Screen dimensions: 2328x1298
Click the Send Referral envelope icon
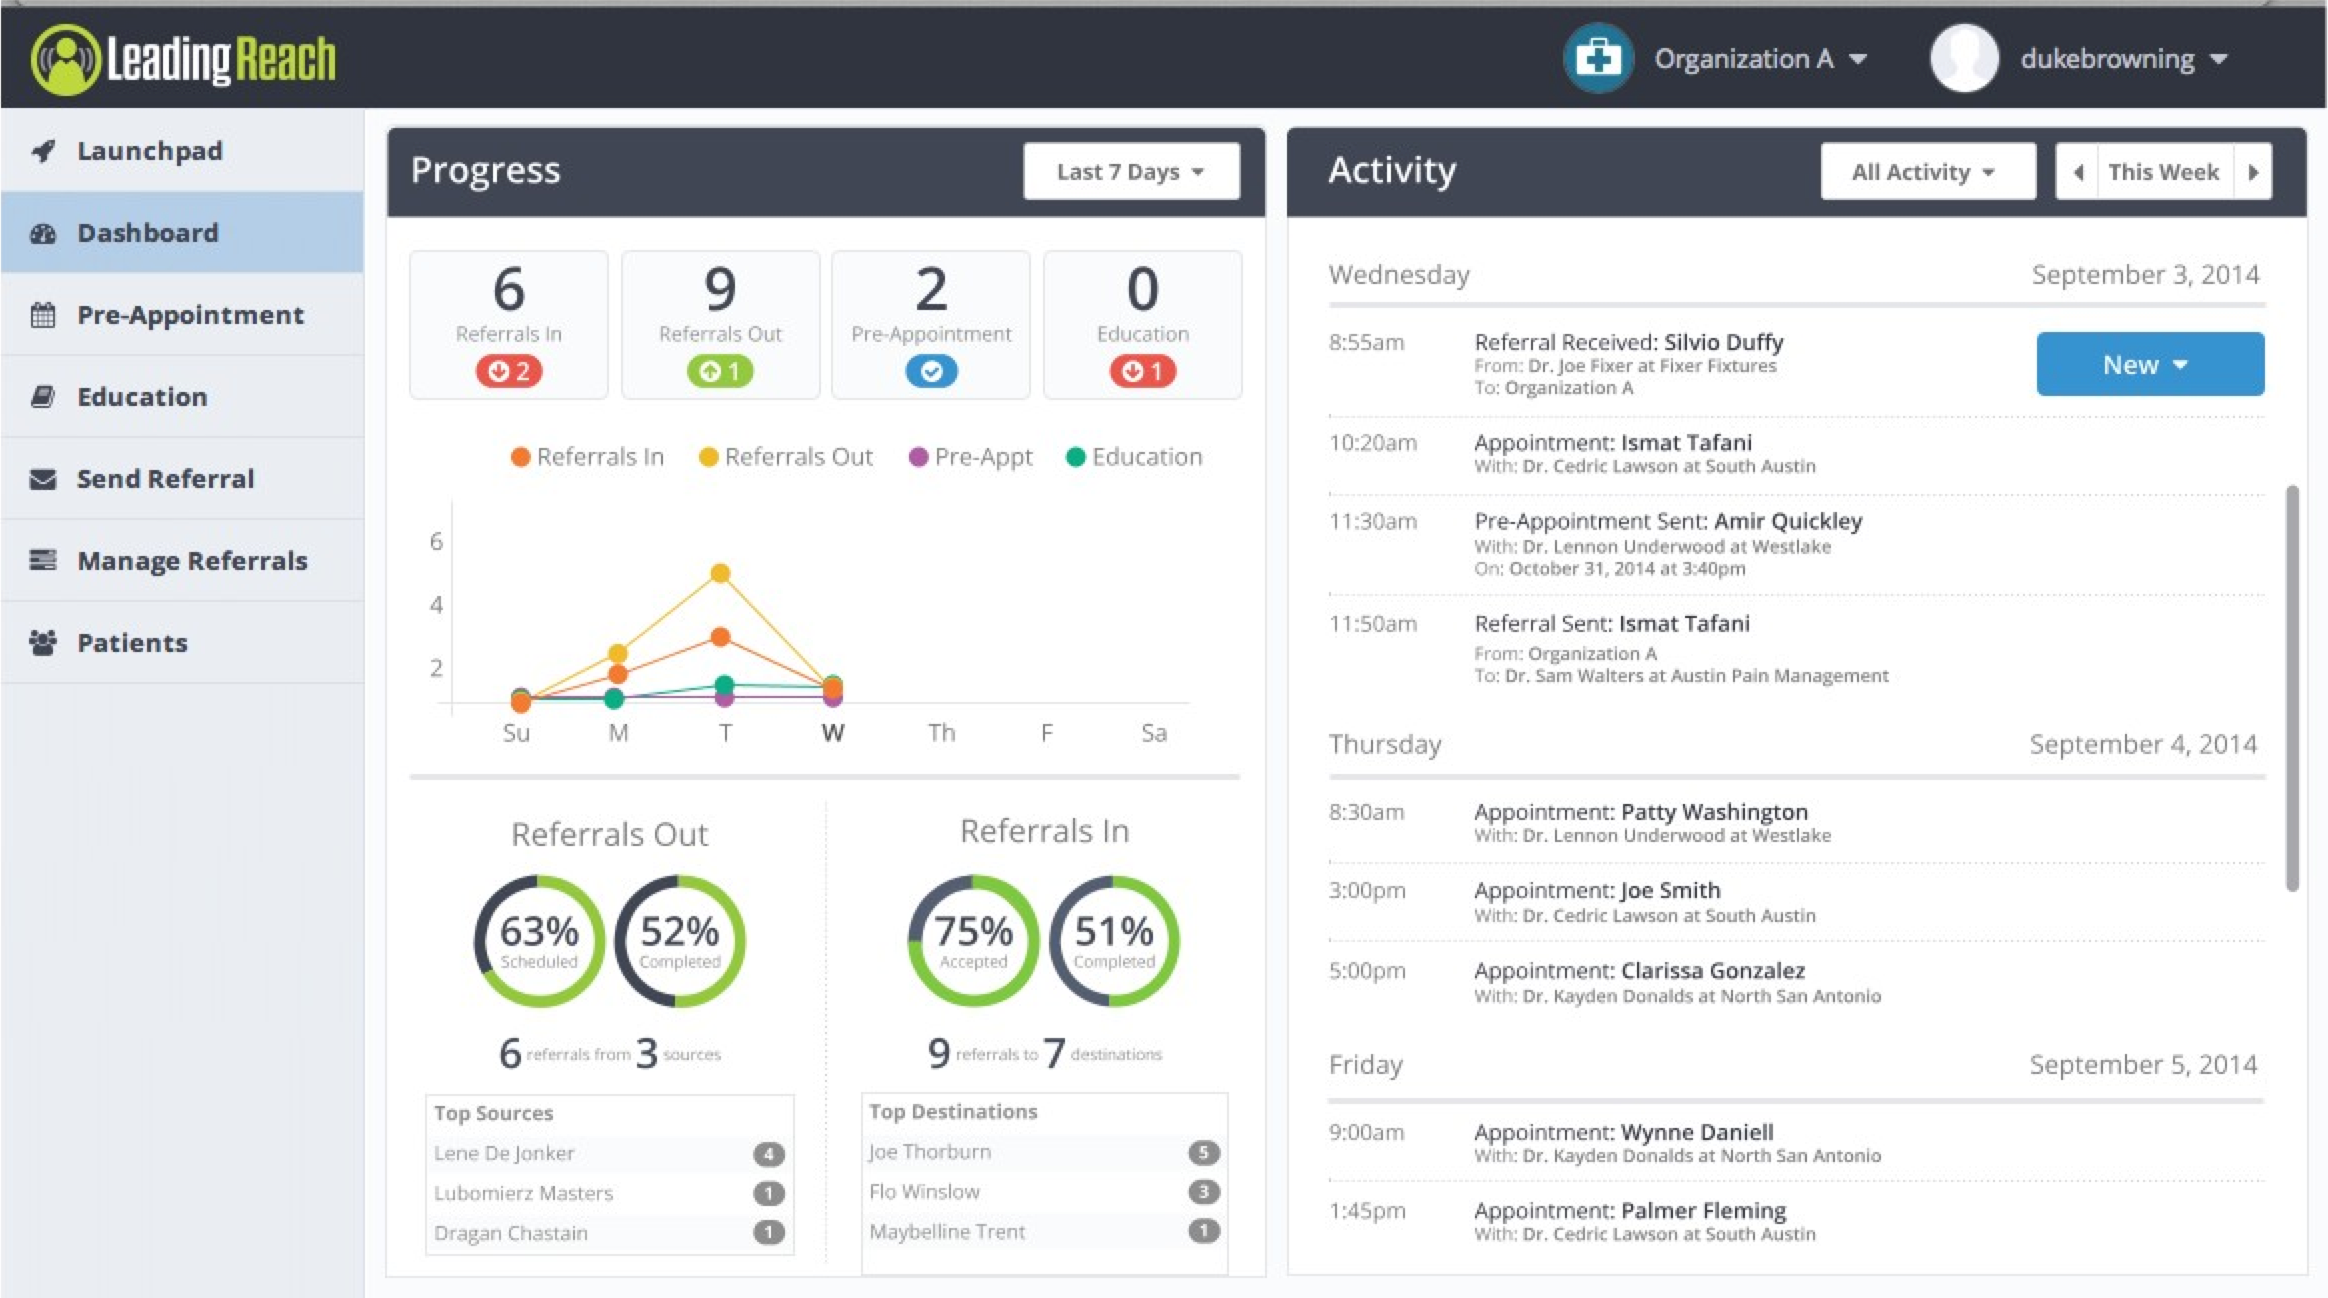tap(43, 479)
